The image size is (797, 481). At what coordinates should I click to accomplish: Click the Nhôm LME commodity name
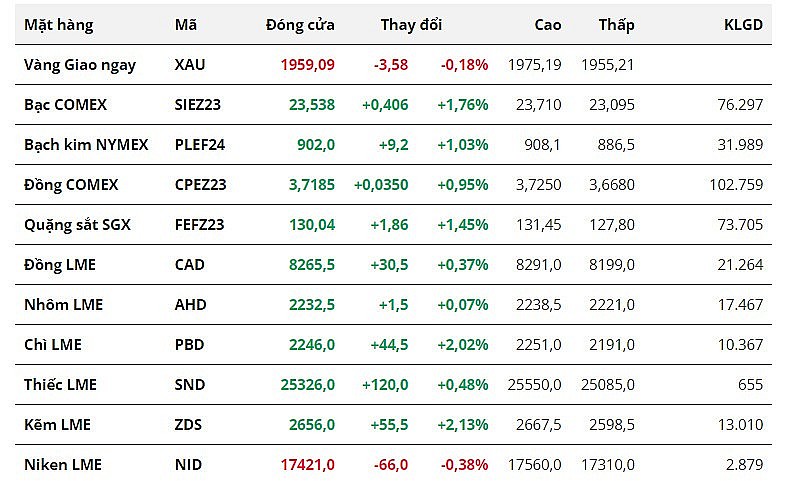point(63,305)
